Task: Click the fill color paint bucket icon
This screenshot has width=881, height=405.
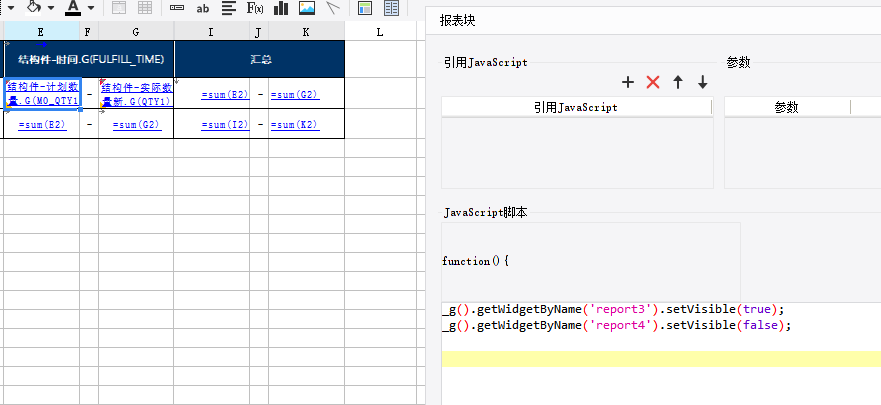Action: [34, 7]
